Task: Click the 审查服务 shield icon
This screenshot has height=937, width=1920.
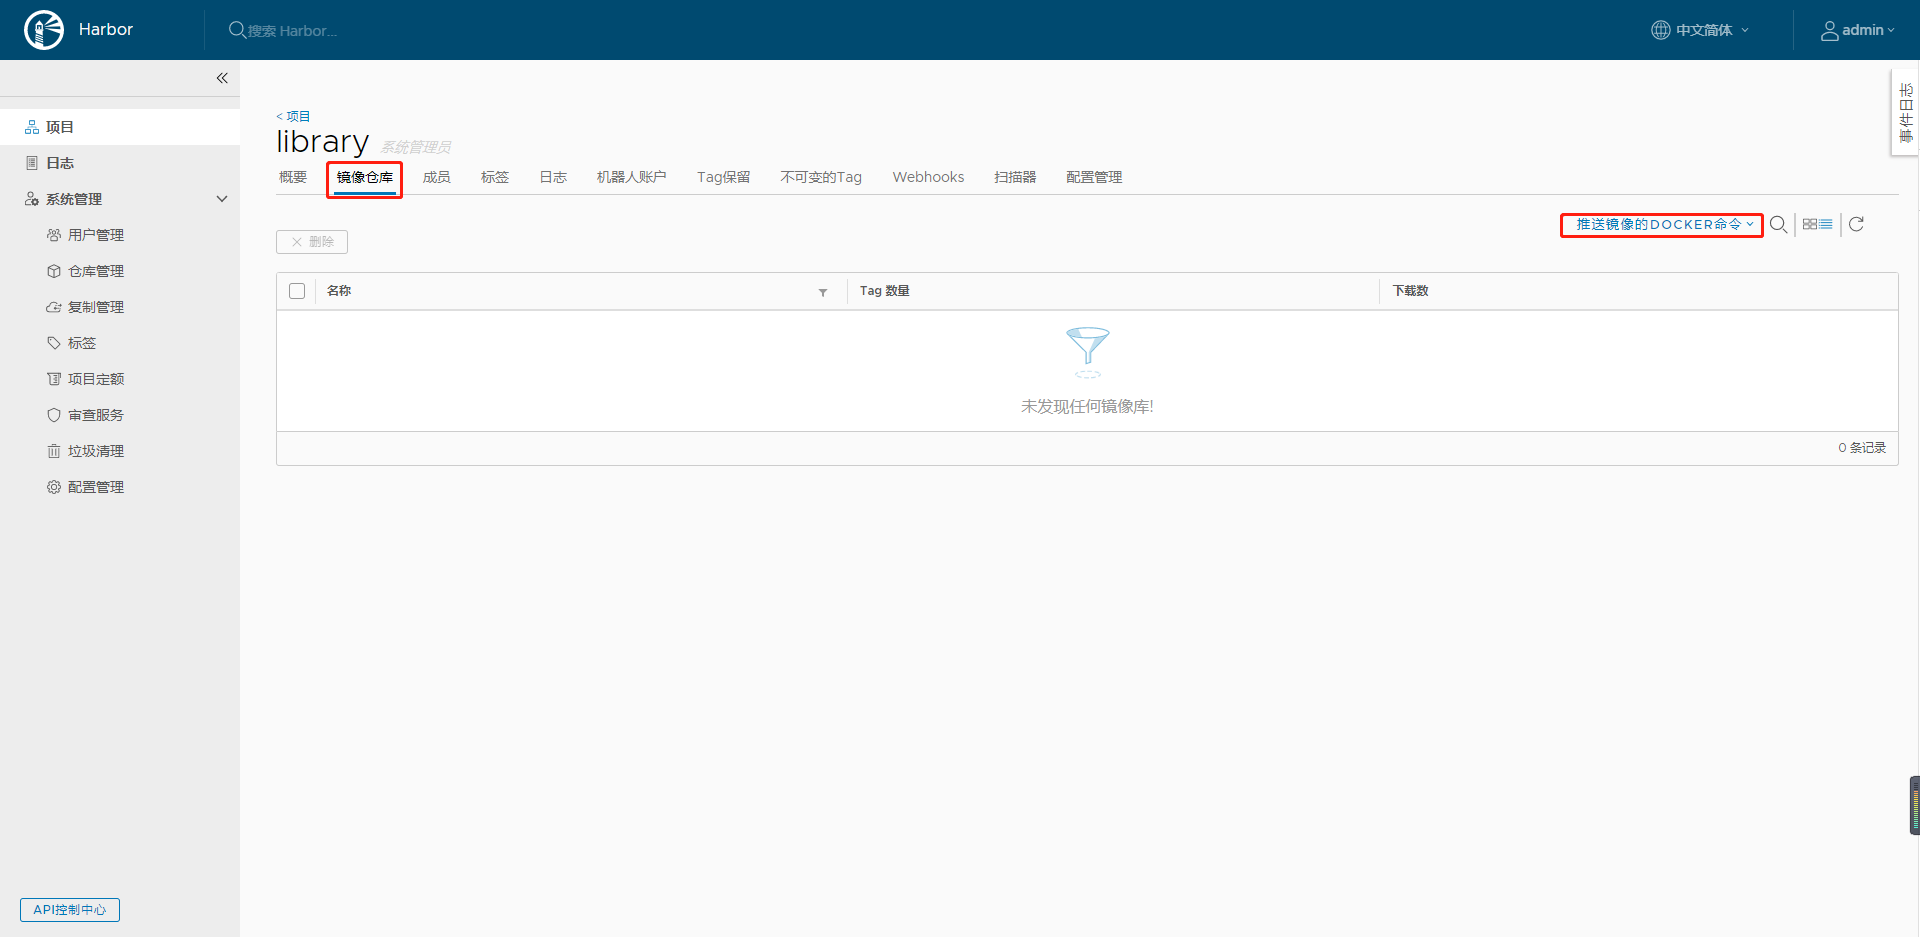Action: tap(54, 415)
